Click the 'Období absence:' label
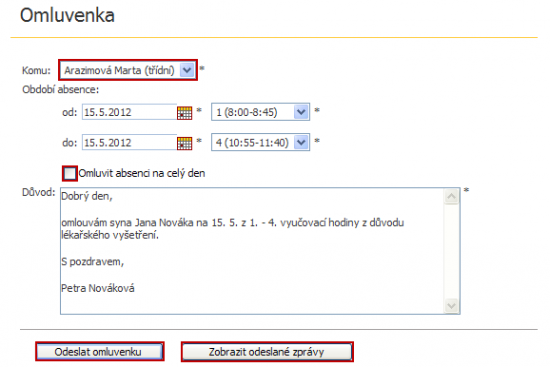550x367 pixels. pyautogui.click(x=61, y=90)
